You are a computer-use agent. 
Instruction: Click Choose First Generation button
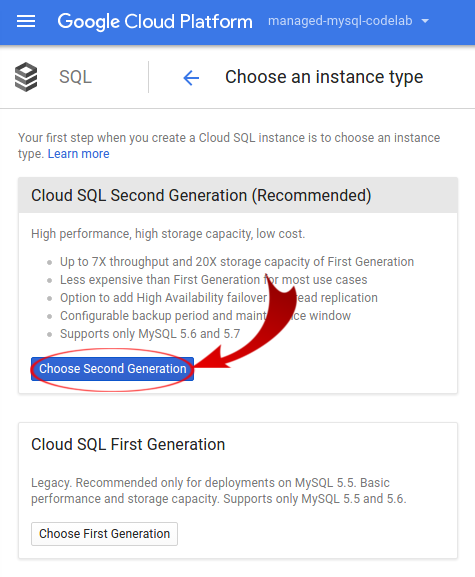click(x=104, y=534)
